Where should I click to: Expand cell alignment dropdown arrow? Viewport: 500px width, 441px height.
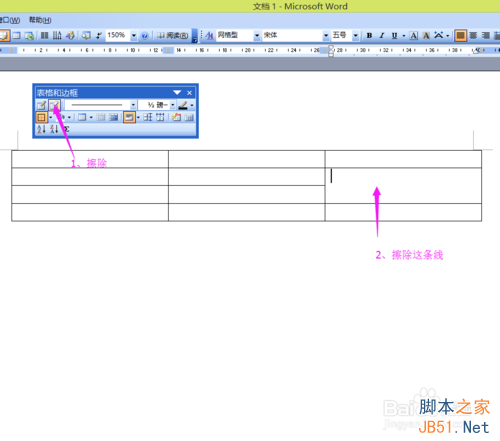[138, 117]
